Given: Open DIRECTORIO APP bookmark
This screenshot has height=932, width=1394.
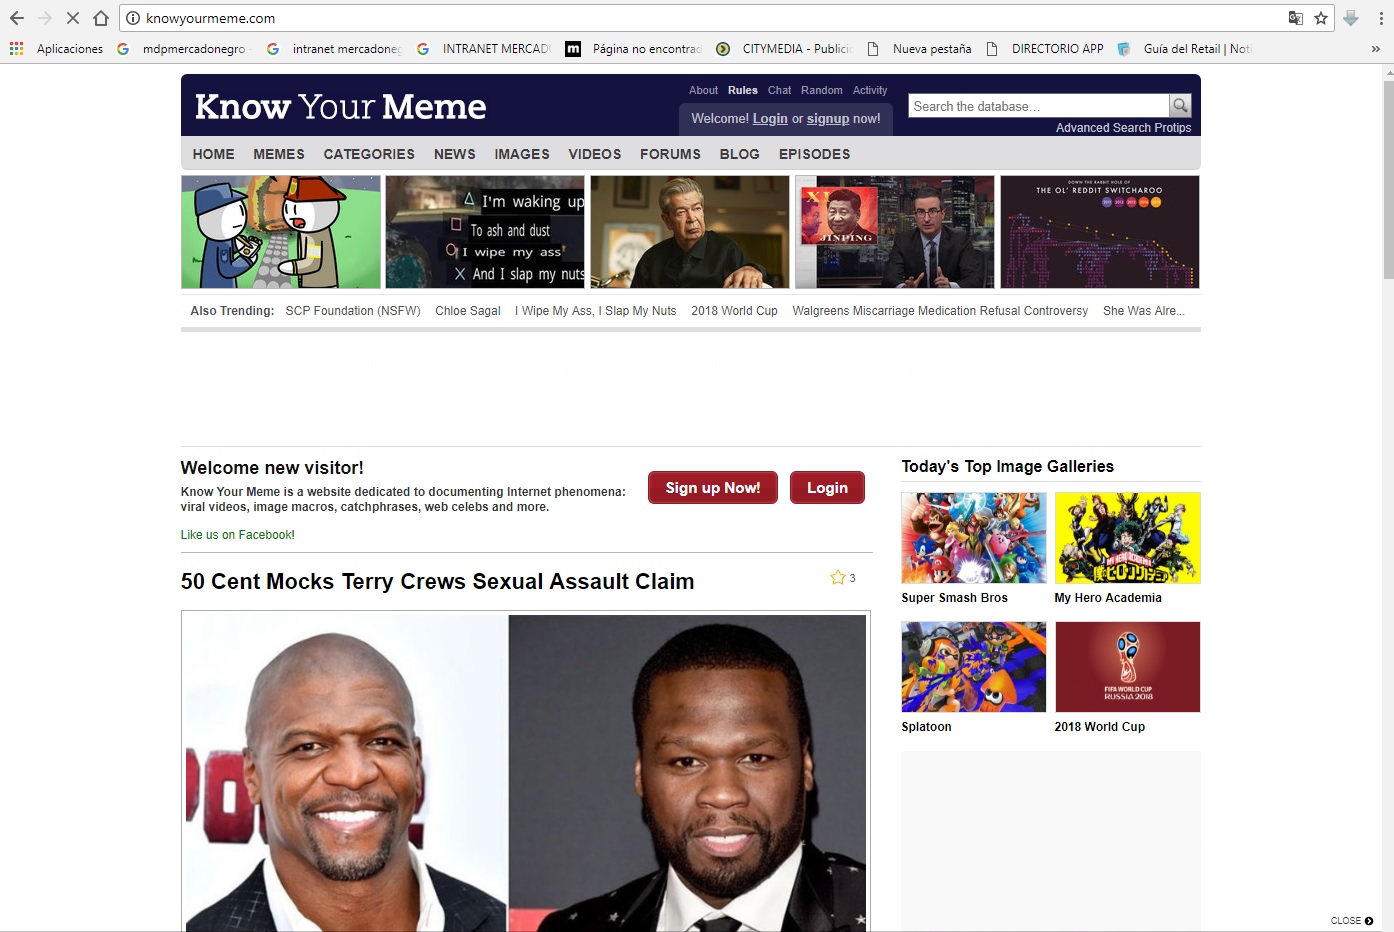Looking at the screenshot, I should point(1045,48).
